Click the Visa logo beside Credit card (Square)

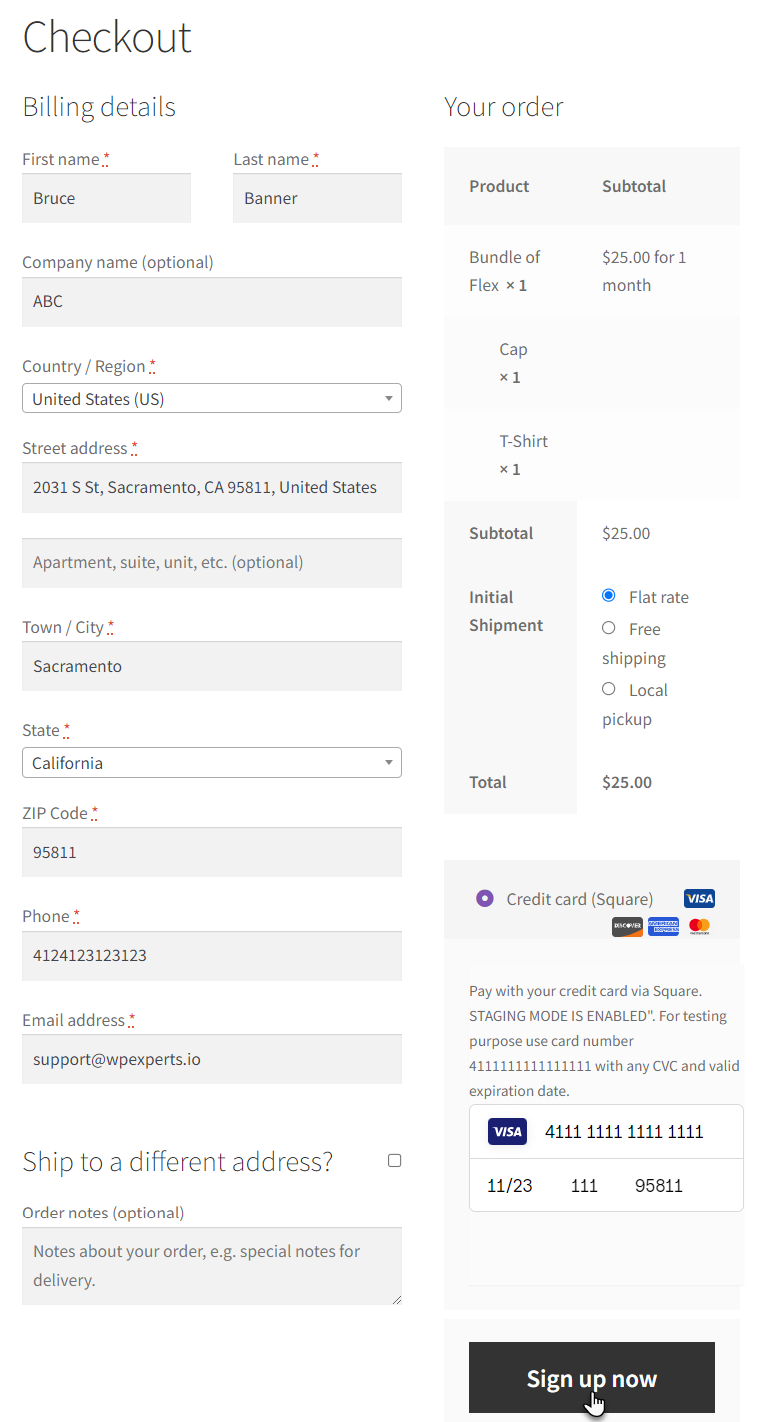point(699,898)
